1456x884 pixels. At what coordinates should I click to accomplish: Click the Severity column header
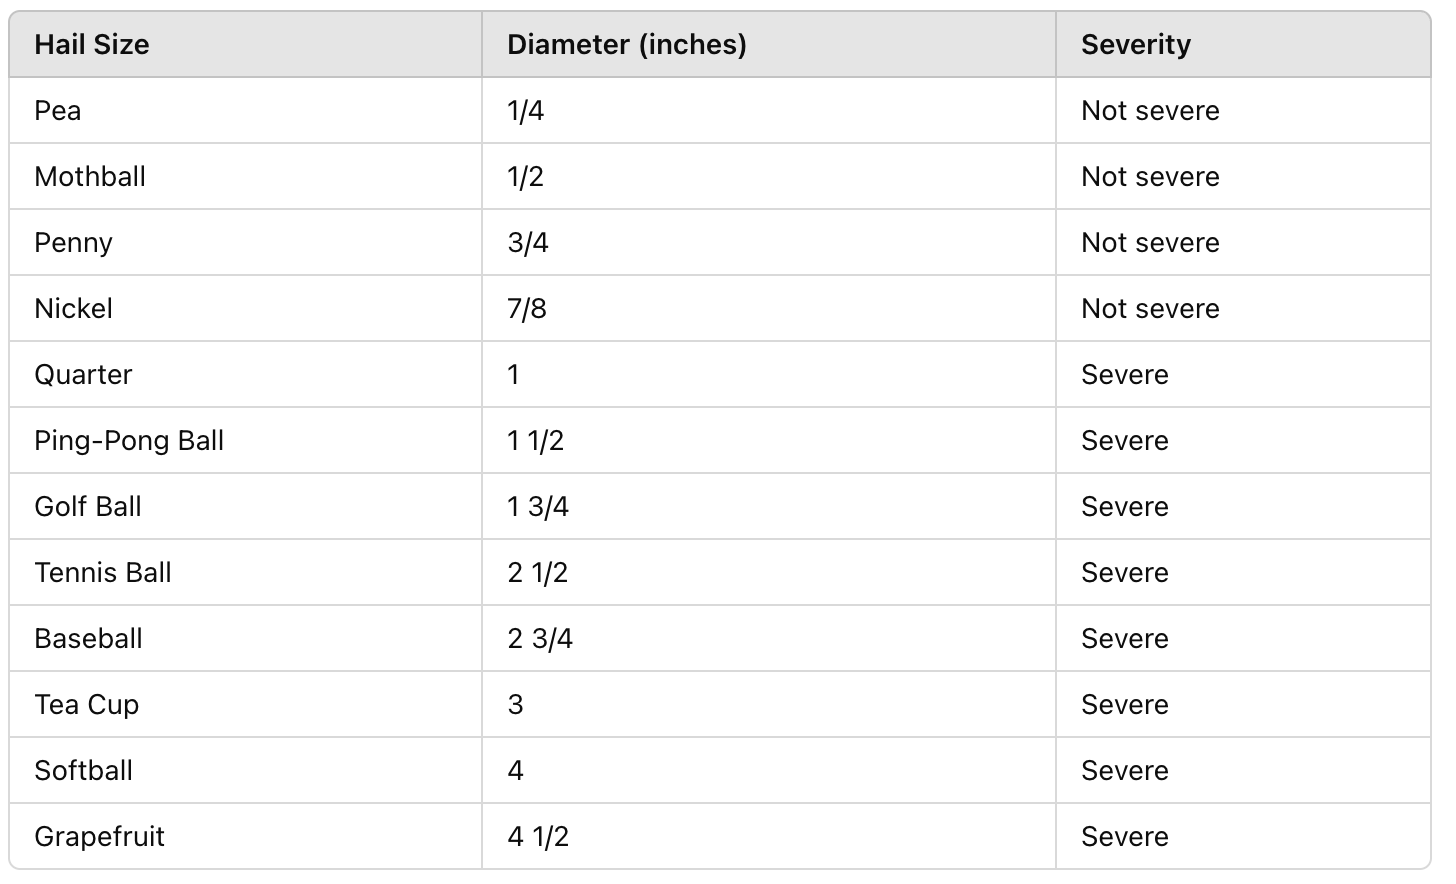[1243, 44]
